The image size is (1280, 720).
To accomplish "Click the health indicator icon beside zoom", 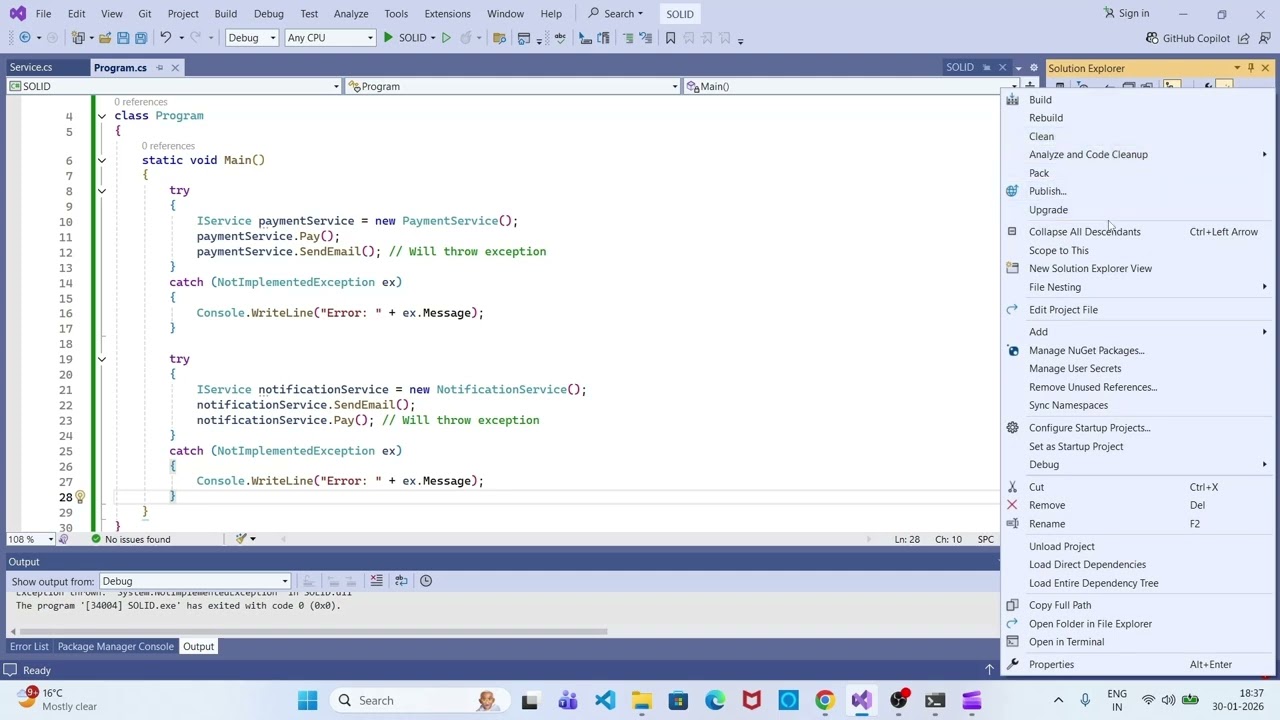I will 64,539.
